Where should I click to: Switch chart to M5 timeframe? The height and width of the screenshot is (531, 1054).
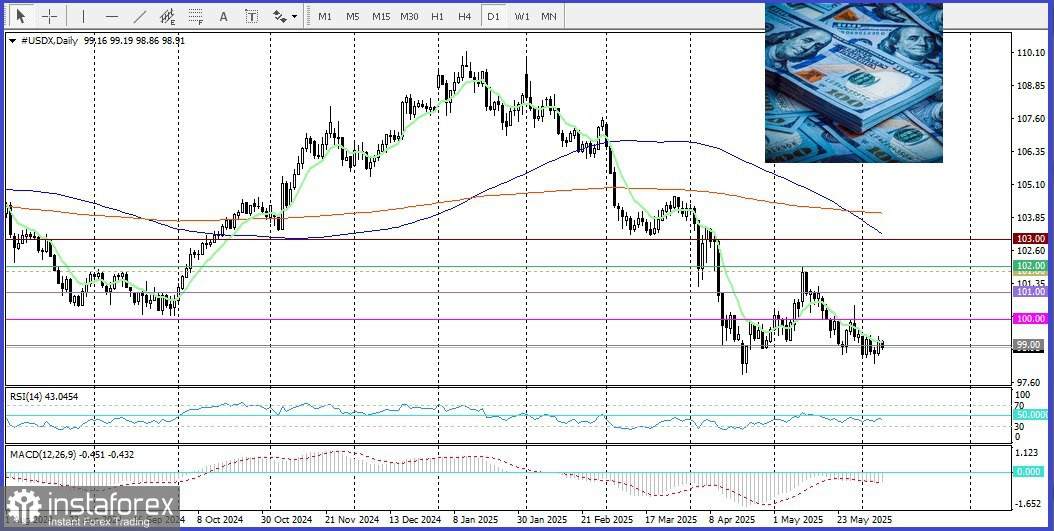tap(353, 16)
